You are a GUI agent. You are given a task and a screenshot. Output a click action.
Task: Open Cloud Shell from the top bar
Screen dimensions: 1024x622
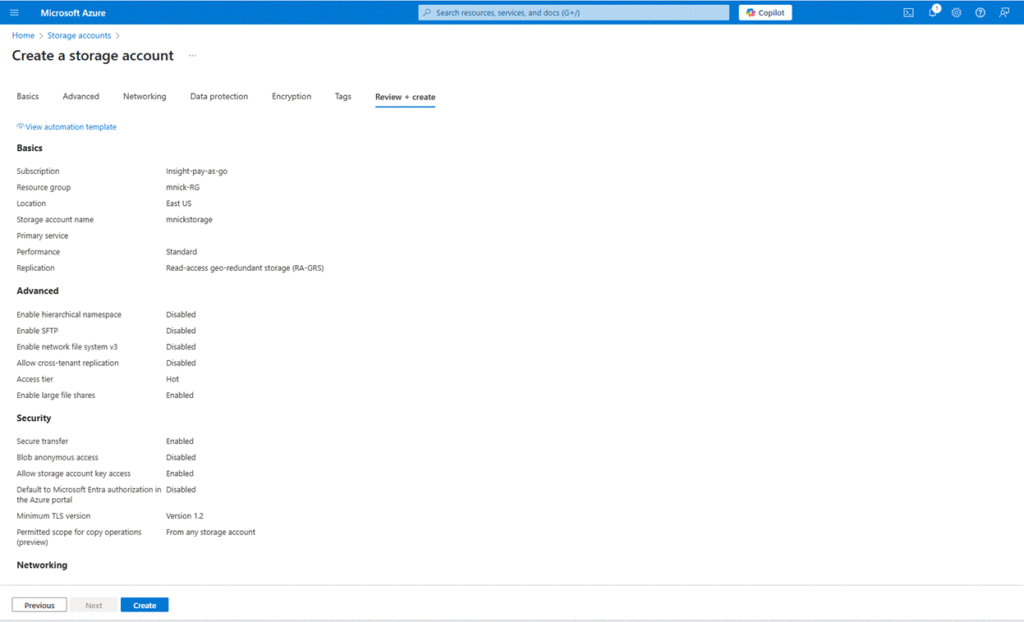click(x=908, y=13)
